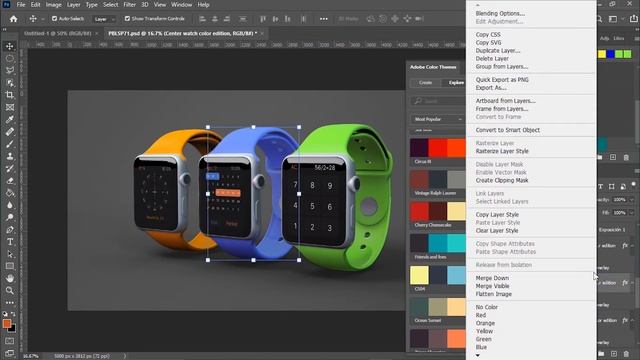The width and height of the screenshot is (640, 360).
Task: Align left edges icon in options bar
Action: tap(202, 19)
